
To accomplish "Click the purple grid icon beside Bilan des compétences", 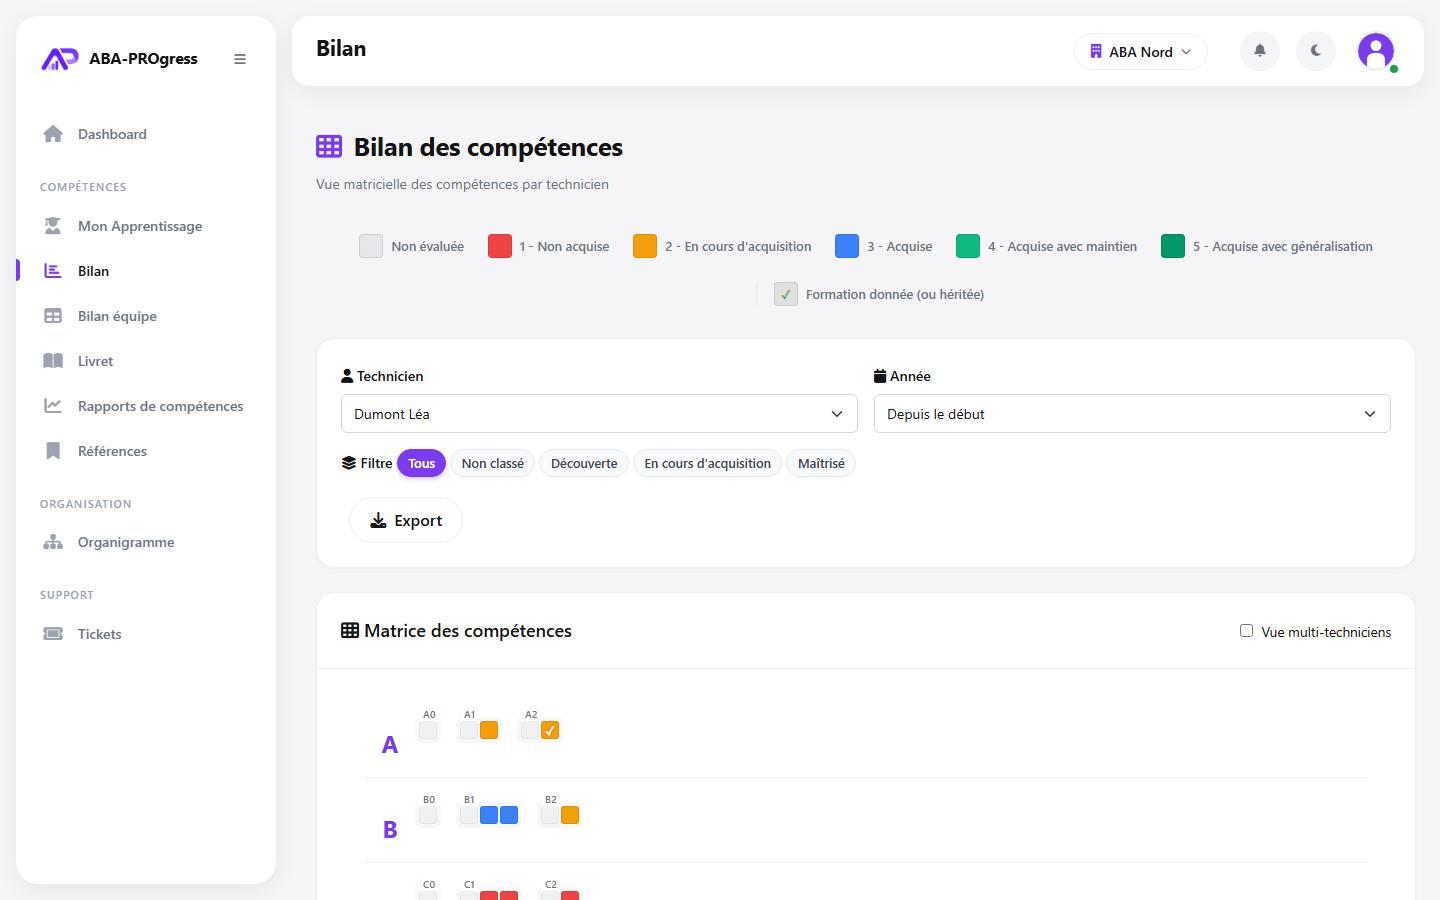I will [x=329, y=147].
